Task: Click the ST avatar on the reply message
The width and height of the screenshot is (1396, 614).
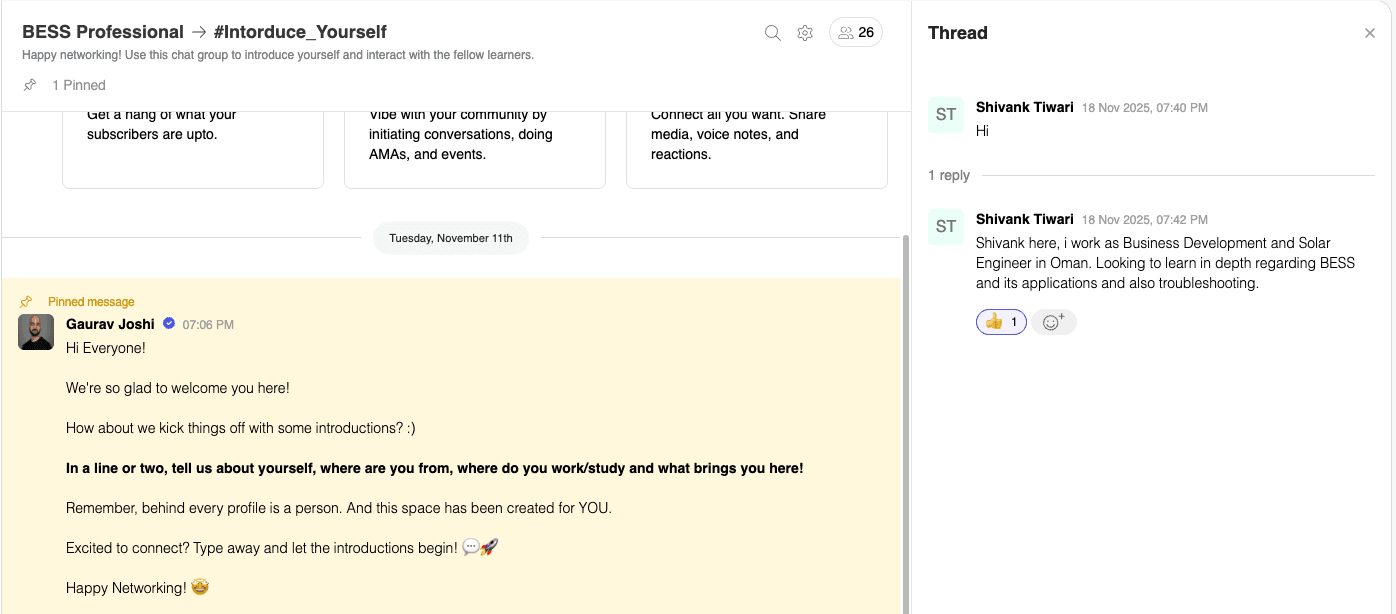Action: (x=946, y=227)
